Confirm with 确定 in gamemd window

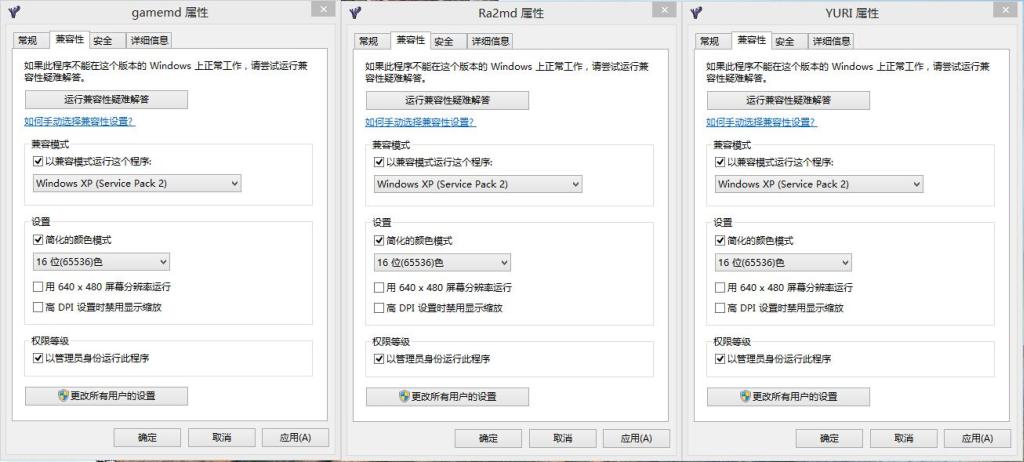[147, 437]
